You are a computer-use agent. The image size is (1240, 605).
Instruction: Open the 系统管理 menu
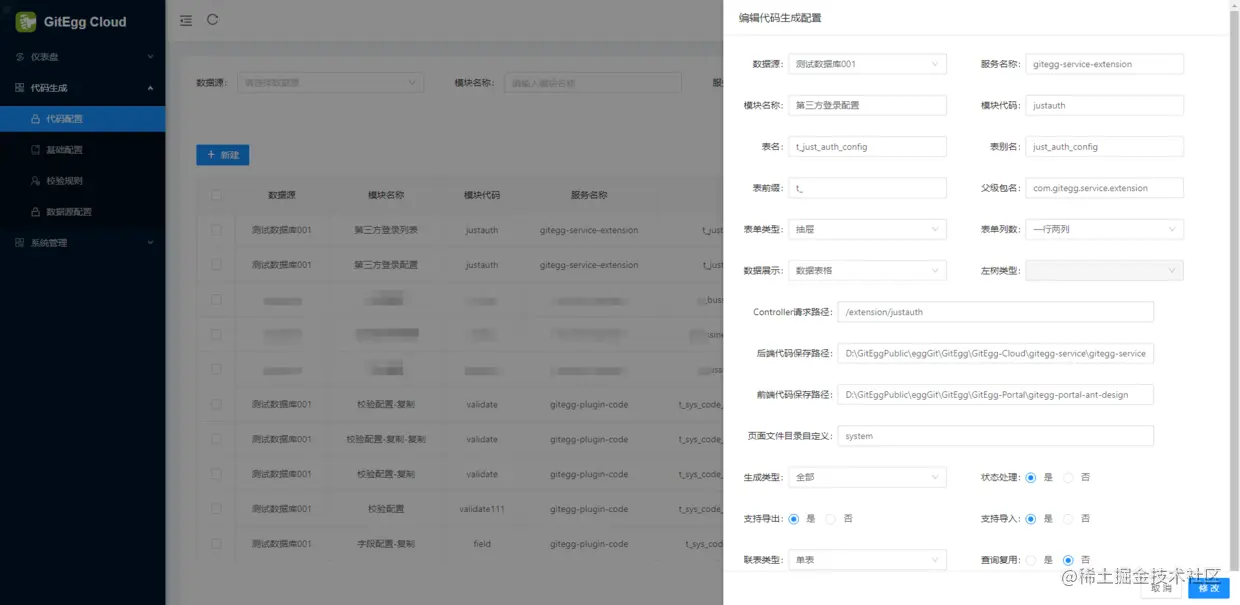[82, 243]
